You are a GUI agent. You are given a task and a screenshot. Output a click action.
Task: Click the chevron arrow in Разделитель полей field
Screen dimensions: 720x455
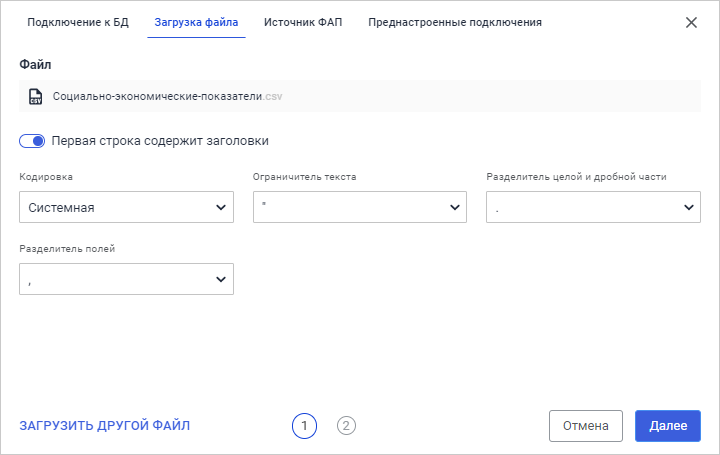pos(221,279)
